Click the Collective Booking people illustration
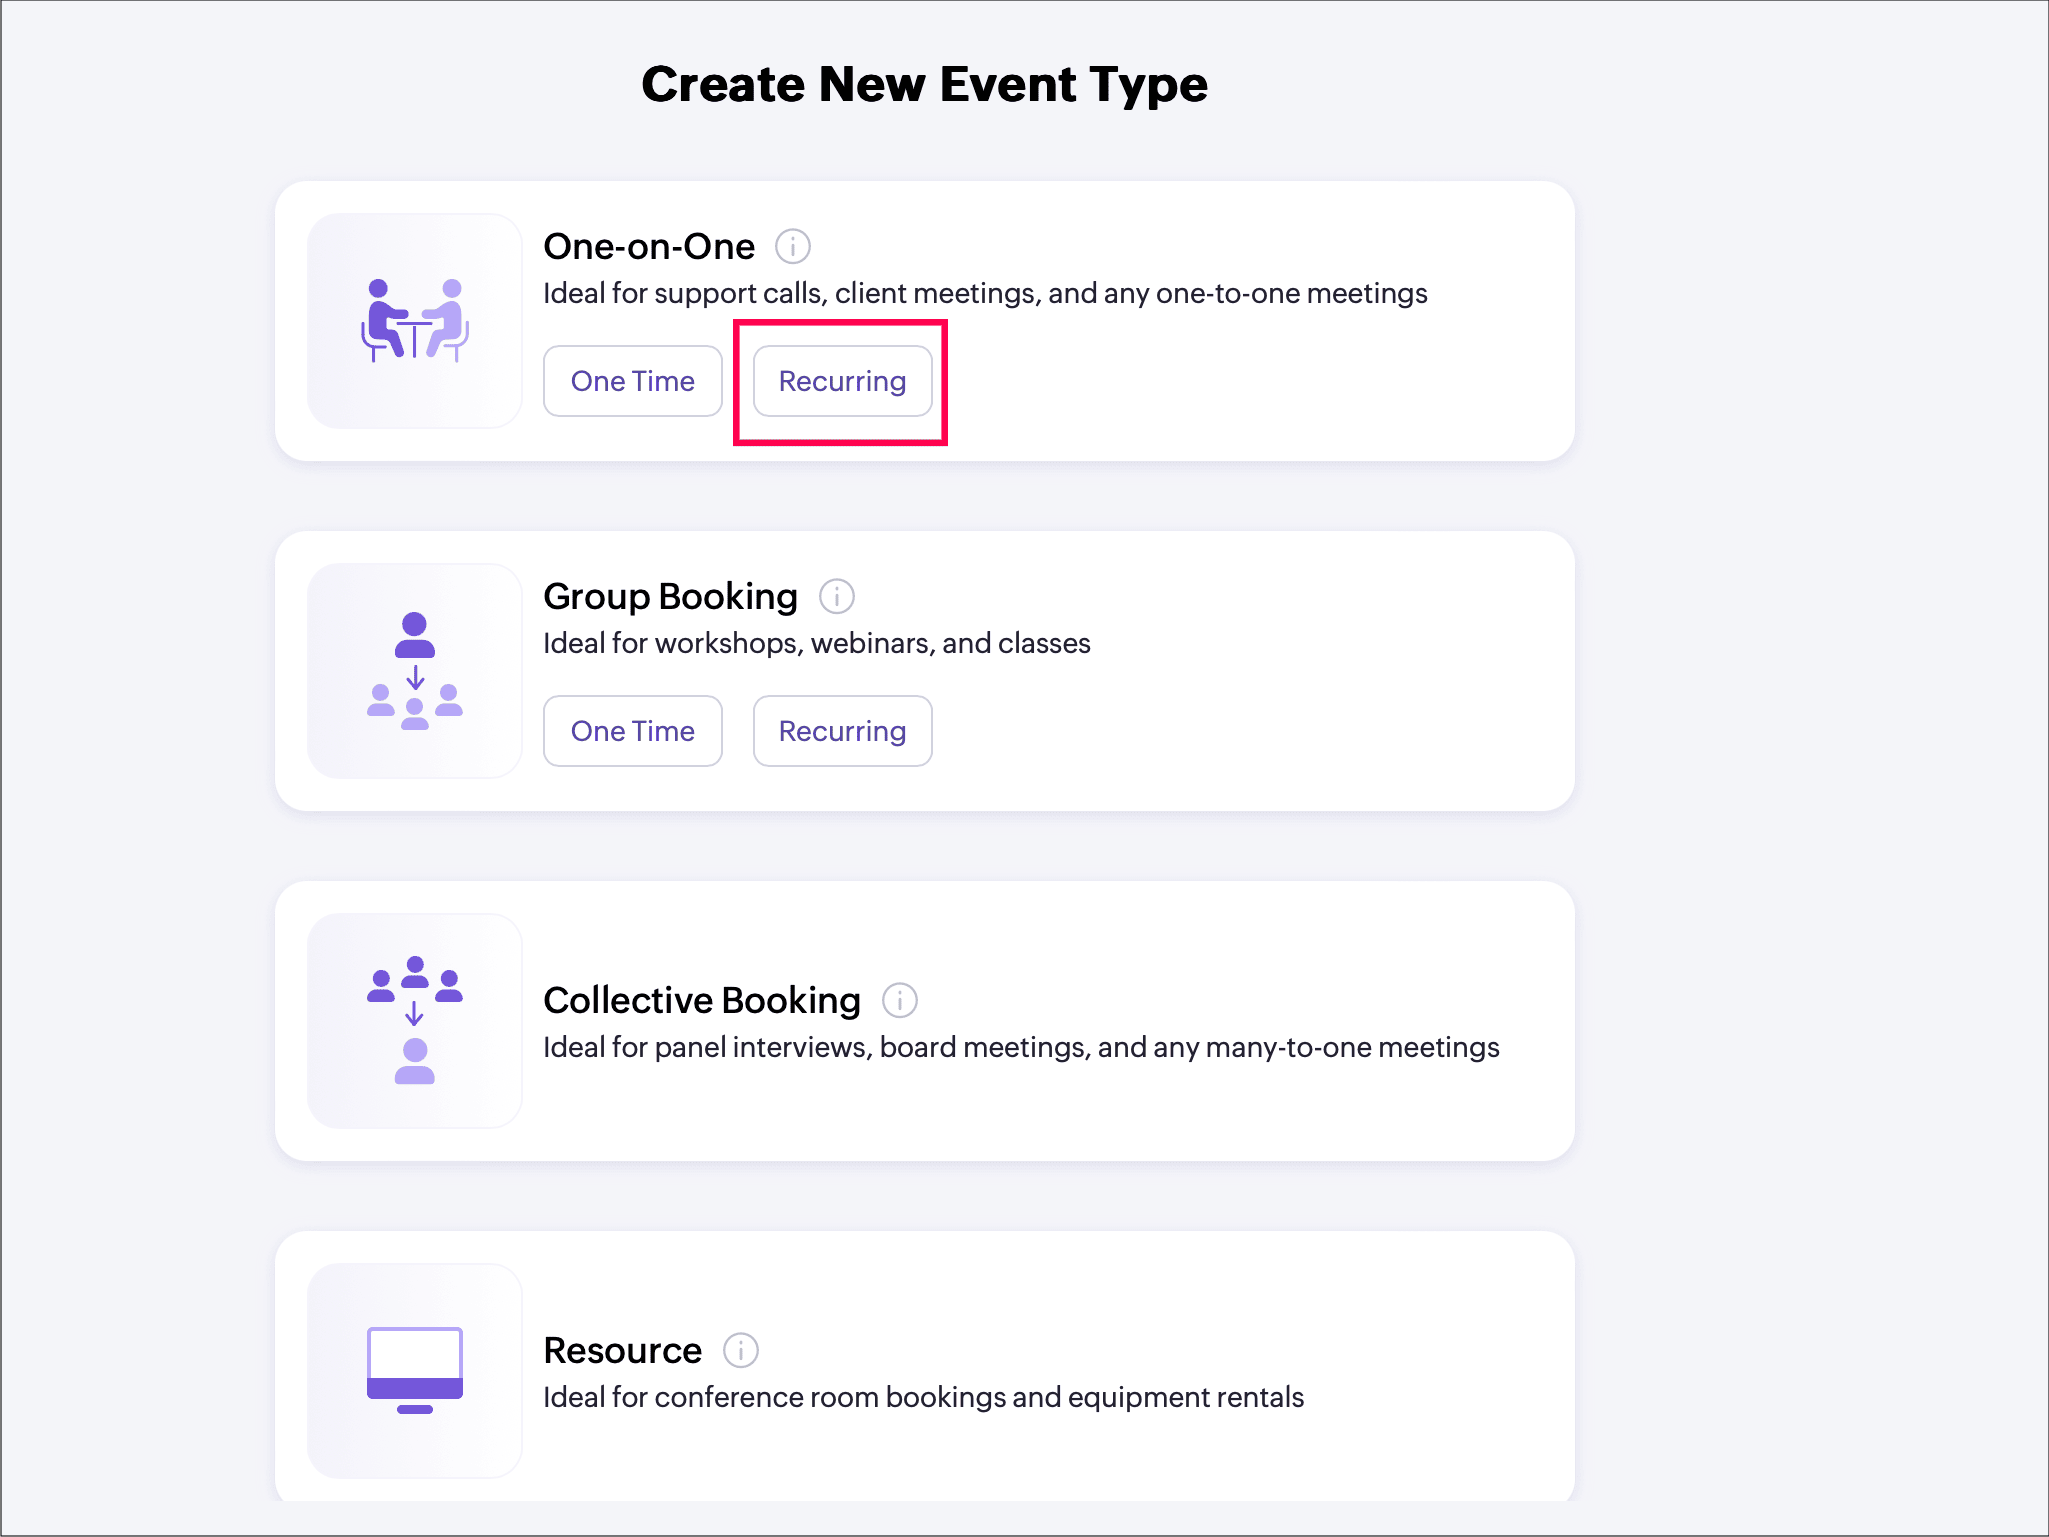Image resolution: width=2049 pixels, height=1537 pixels. coord(415,1021)
